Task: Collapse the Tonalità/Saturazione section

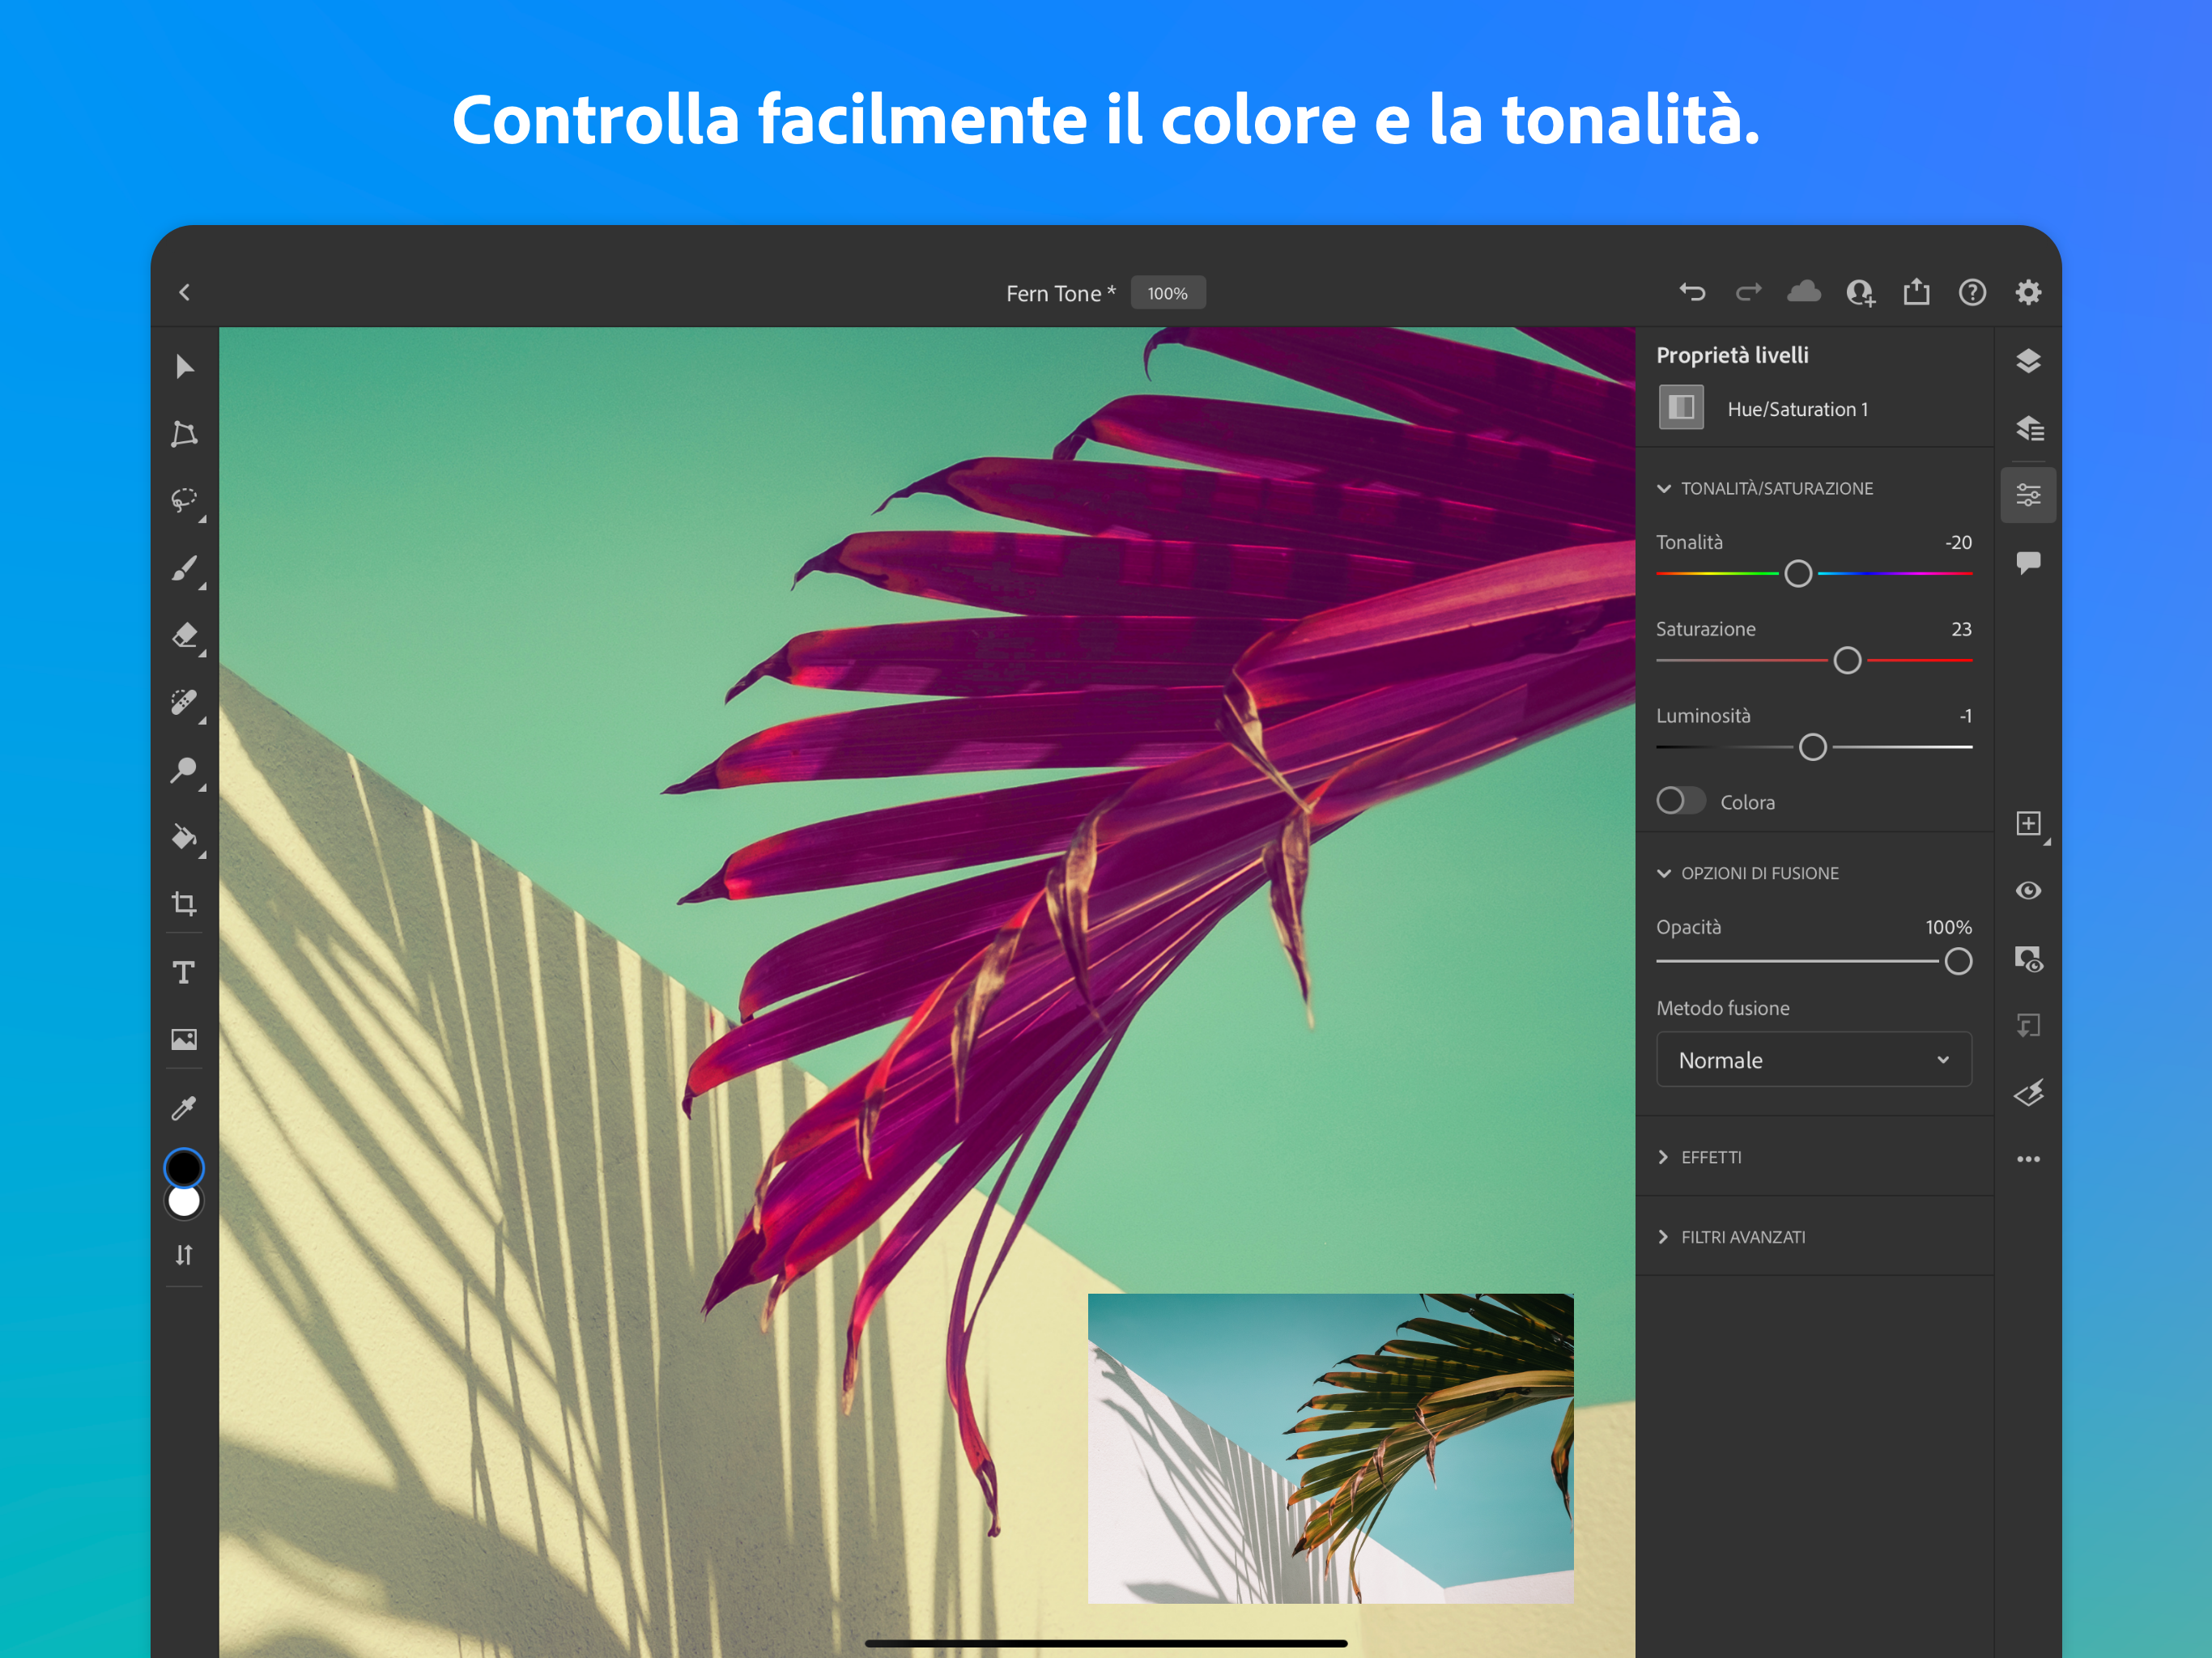Action: pos(1663,488)
